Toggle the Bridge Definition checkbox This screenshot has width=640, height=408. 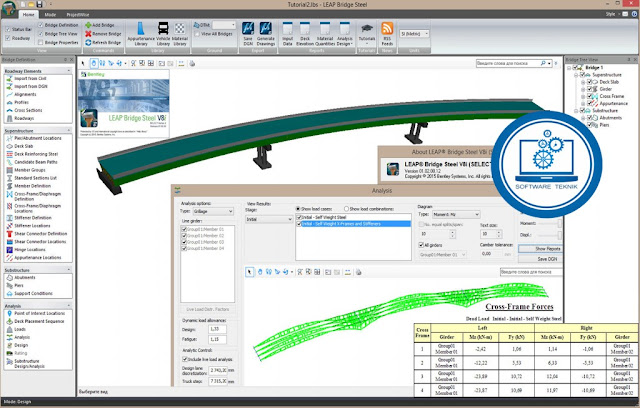click(40, 25)
